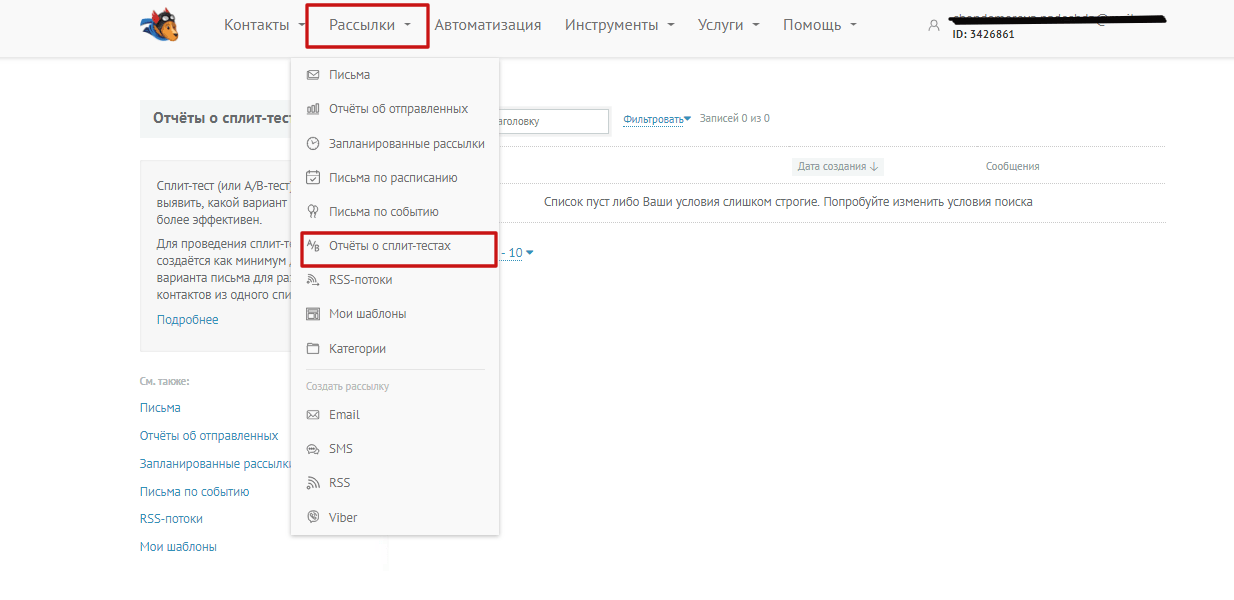
Task: Select Письма по расписанию menu entry
Action: [395, 178]
